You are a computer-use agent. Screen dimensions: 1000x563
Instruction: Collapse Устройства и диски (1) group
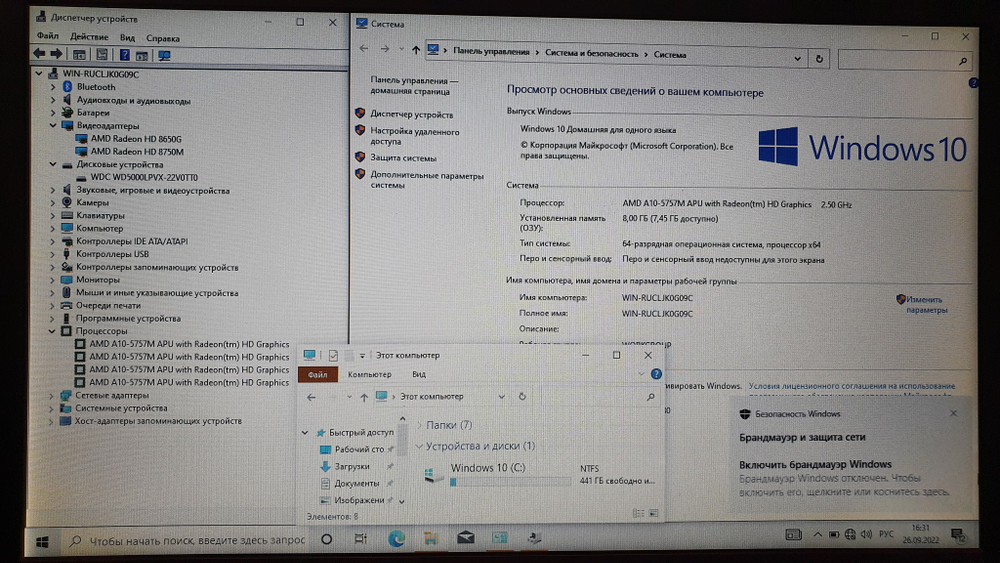click(419, 446)
